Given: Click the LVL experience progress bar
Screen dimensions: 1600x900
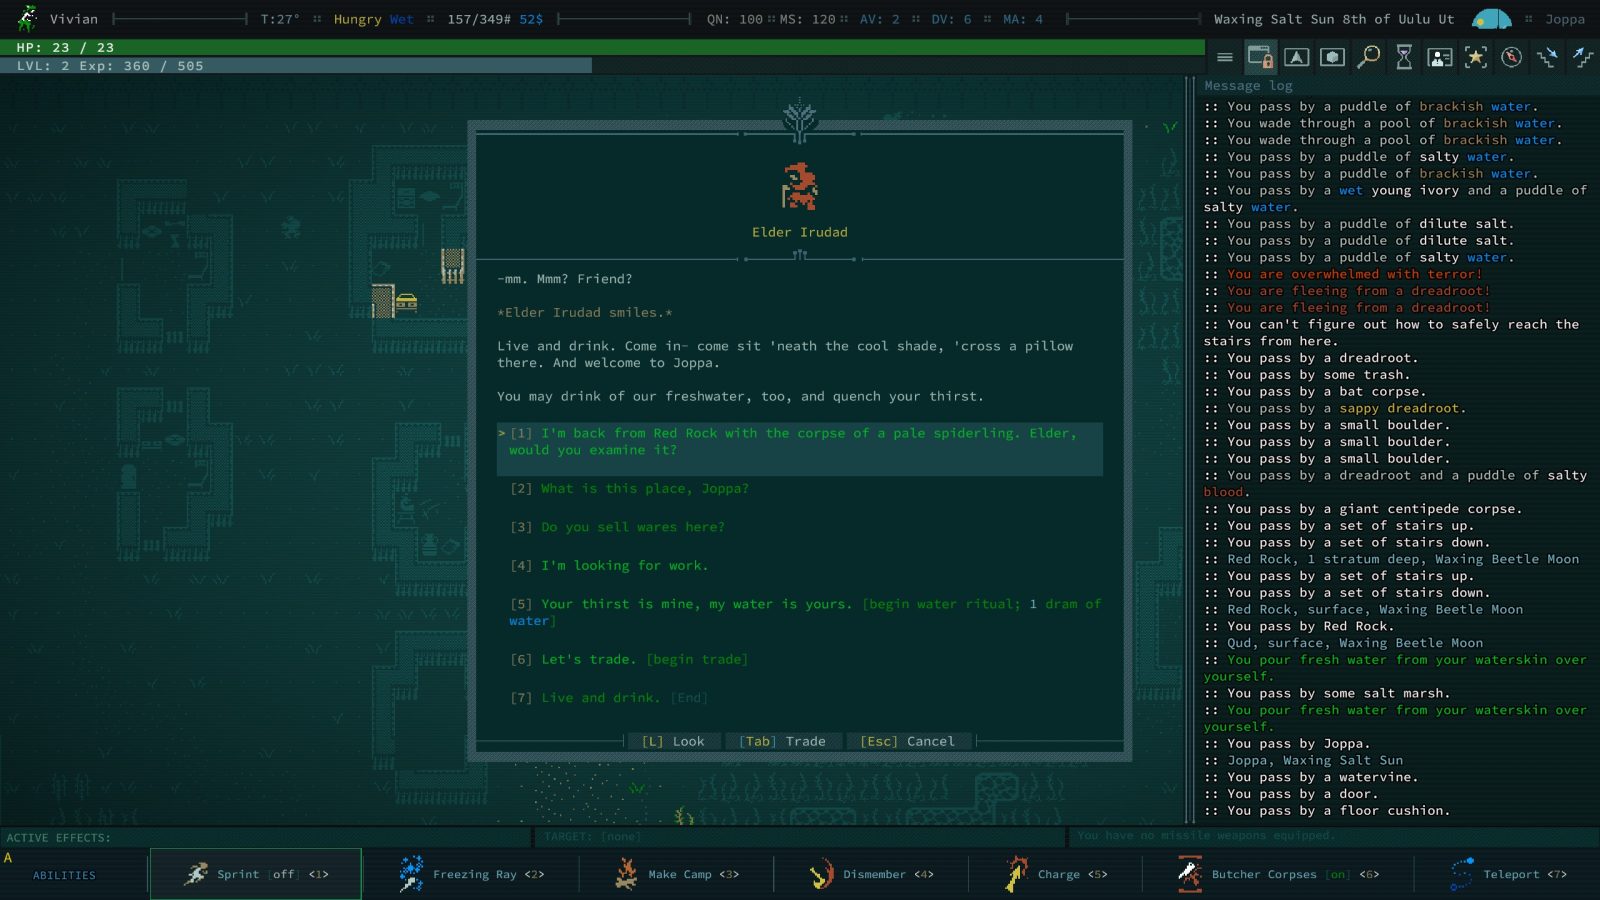Looking at the screenshot, I should (296, 66).
